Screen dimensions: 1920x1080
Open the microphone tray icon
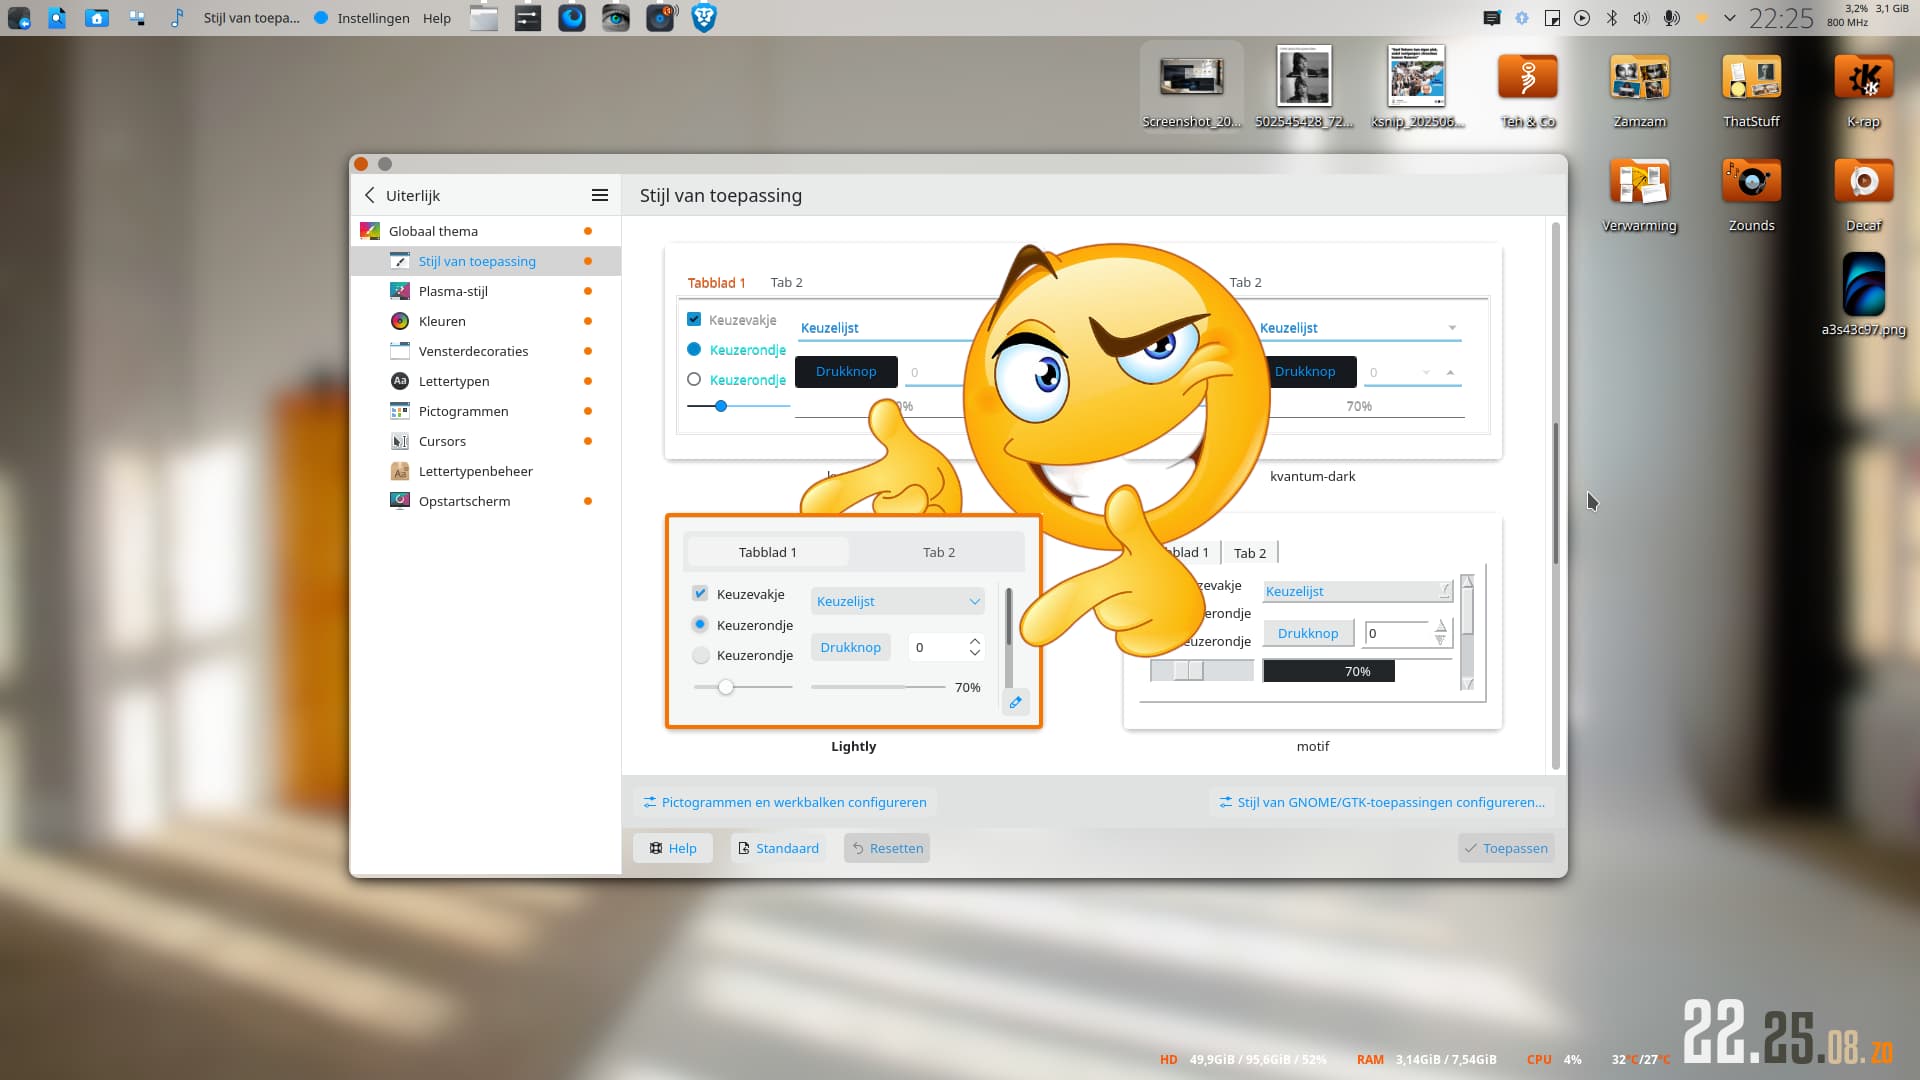1671,18
